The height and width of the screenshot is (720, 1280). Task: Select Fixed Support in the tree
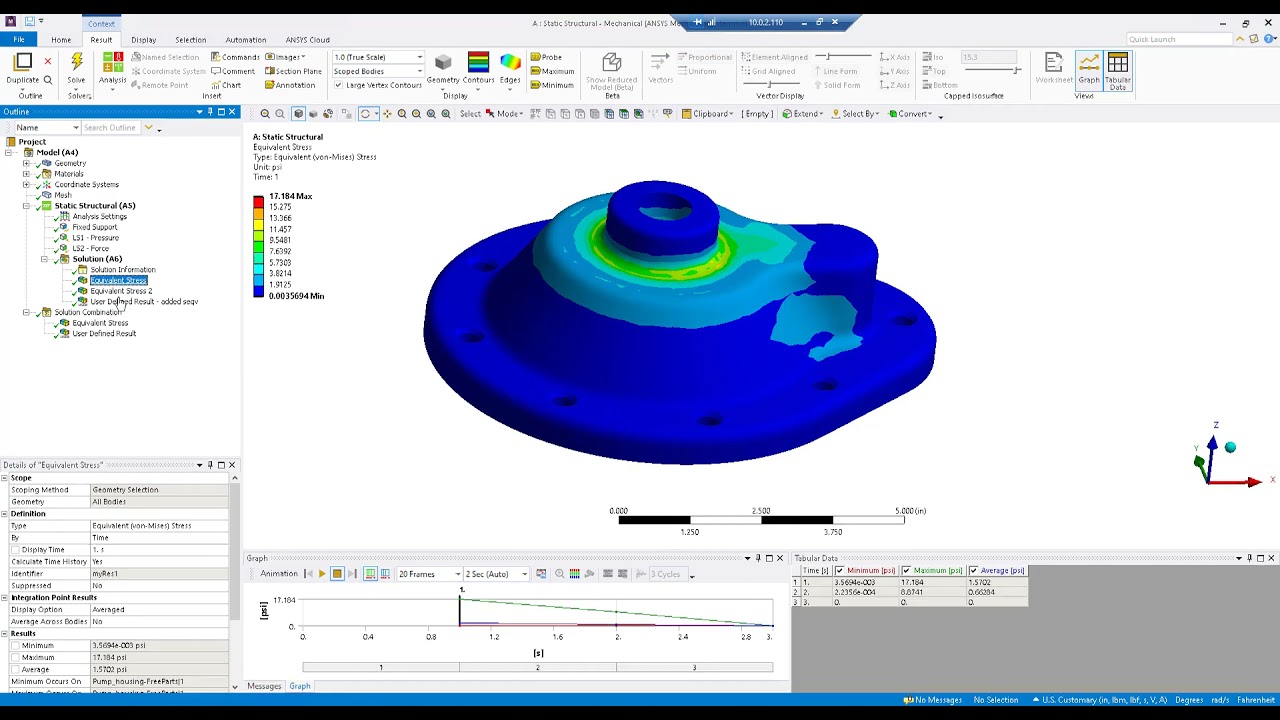94,227
